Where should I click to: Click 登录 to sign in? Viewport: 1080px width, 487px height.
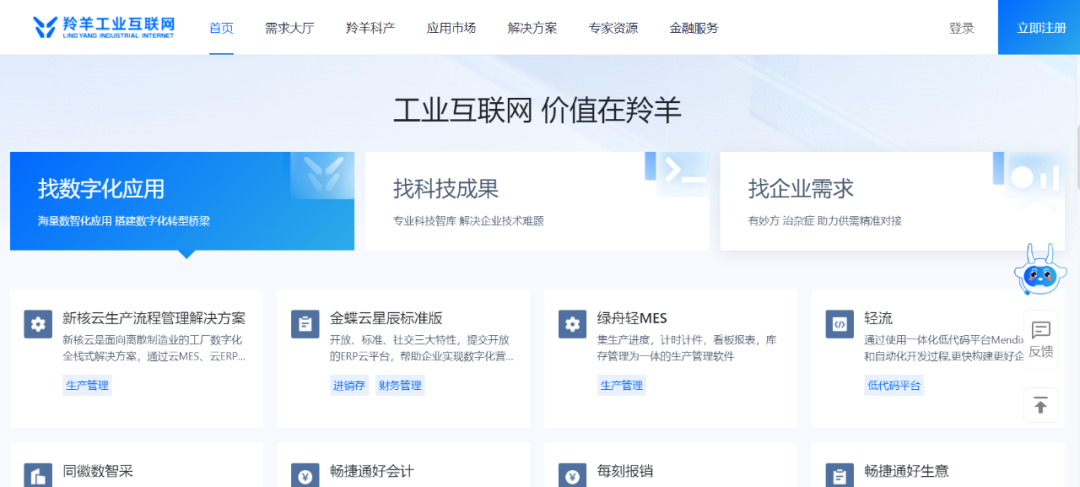[962, 28]
